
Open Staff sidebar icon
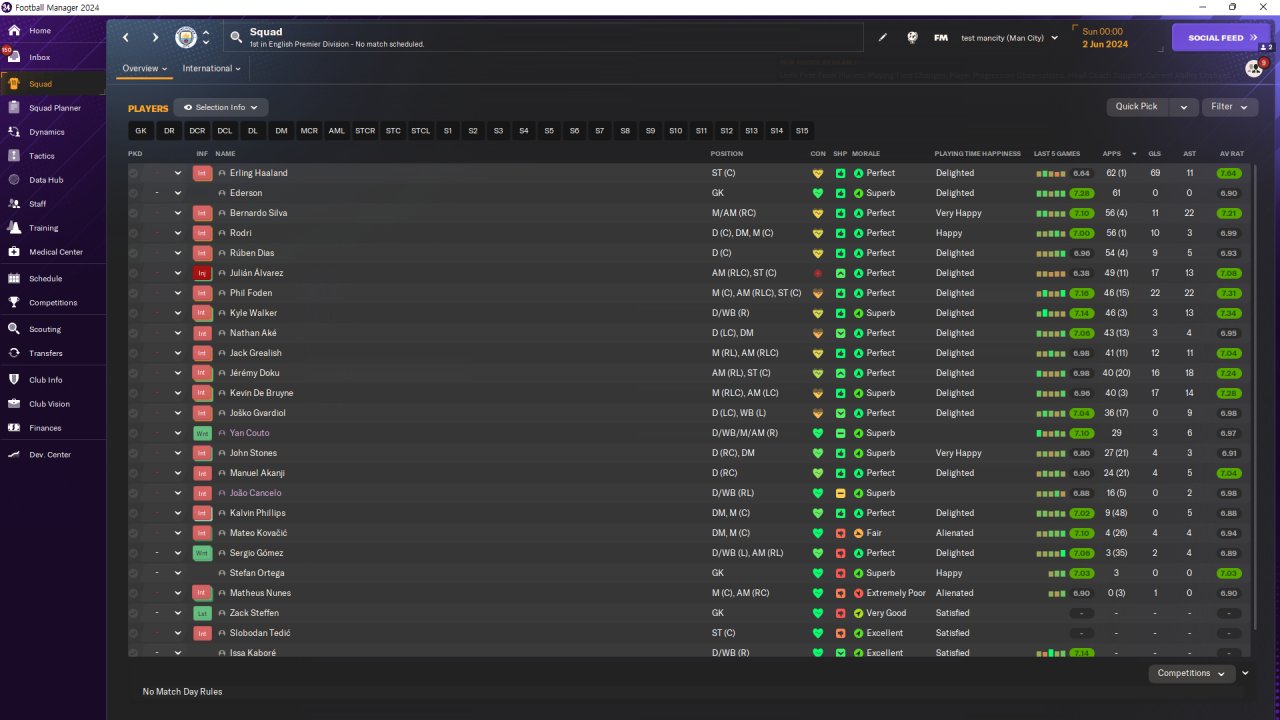pyautogui.click(x=14, y=204)
